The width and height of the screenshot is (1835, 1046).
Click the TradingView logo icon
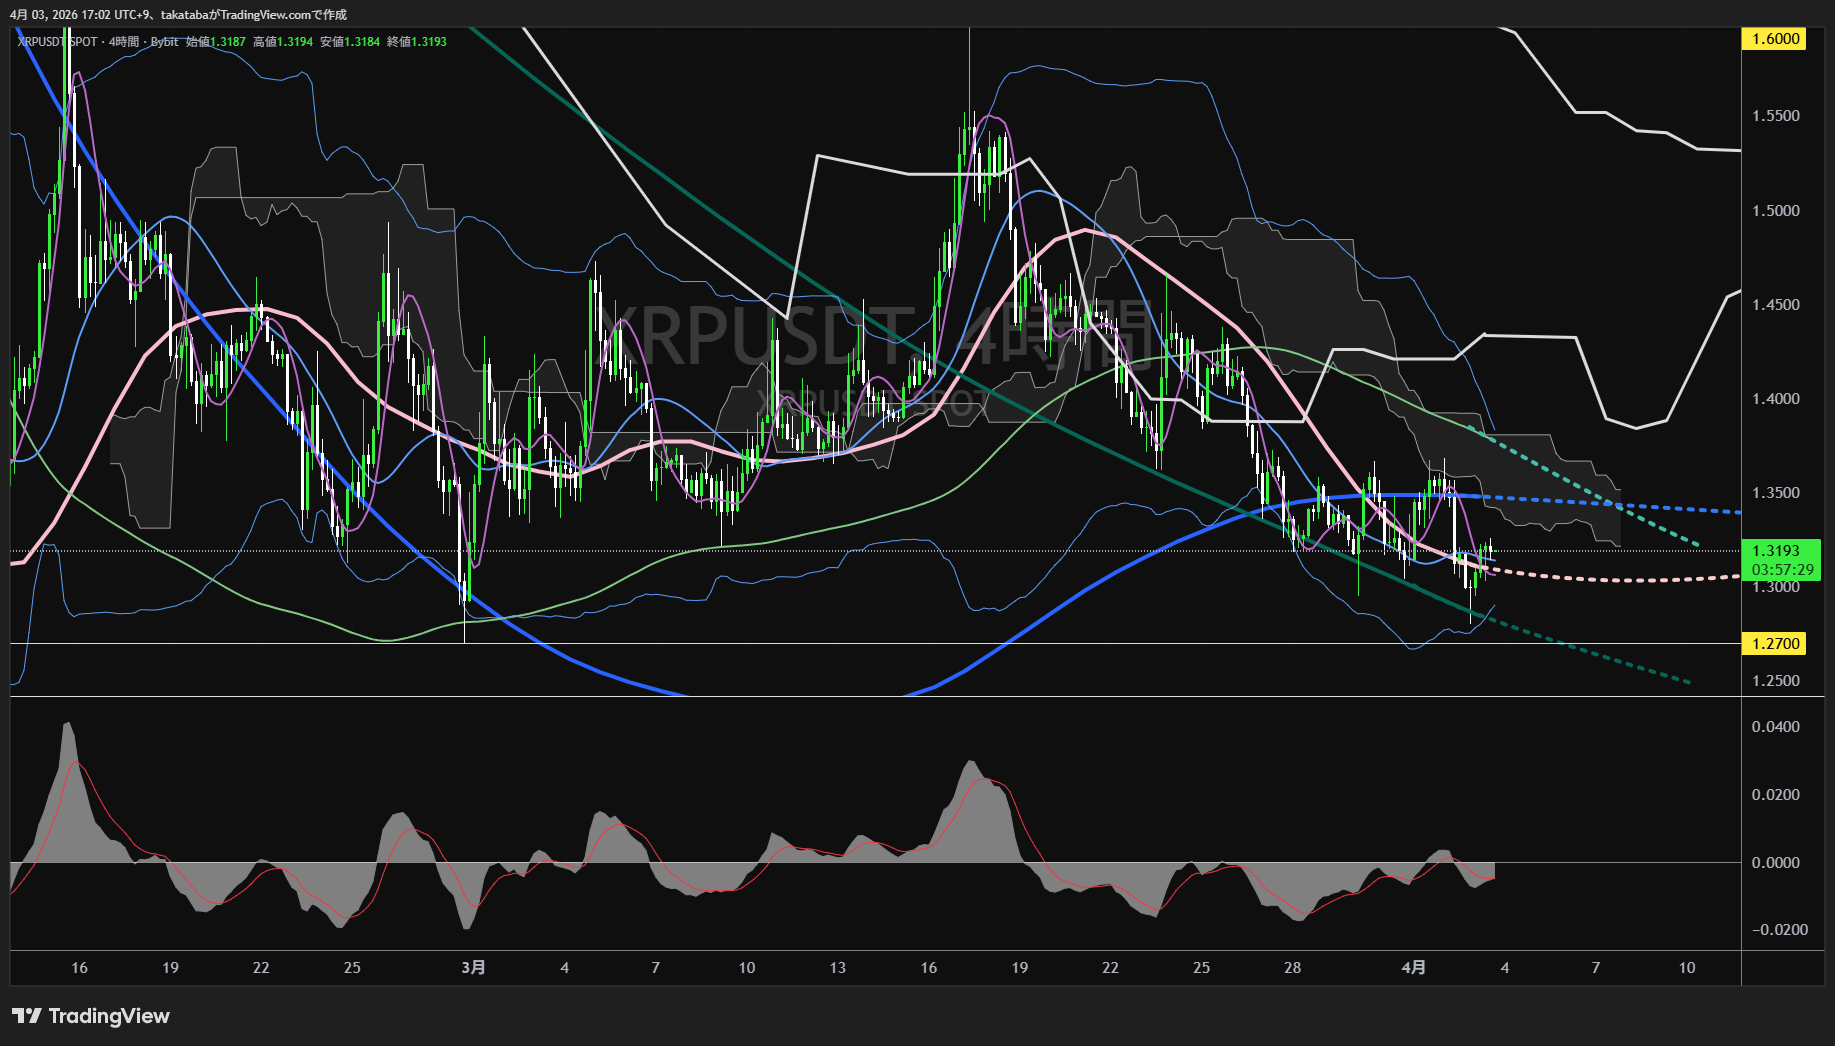(26, 1016)
